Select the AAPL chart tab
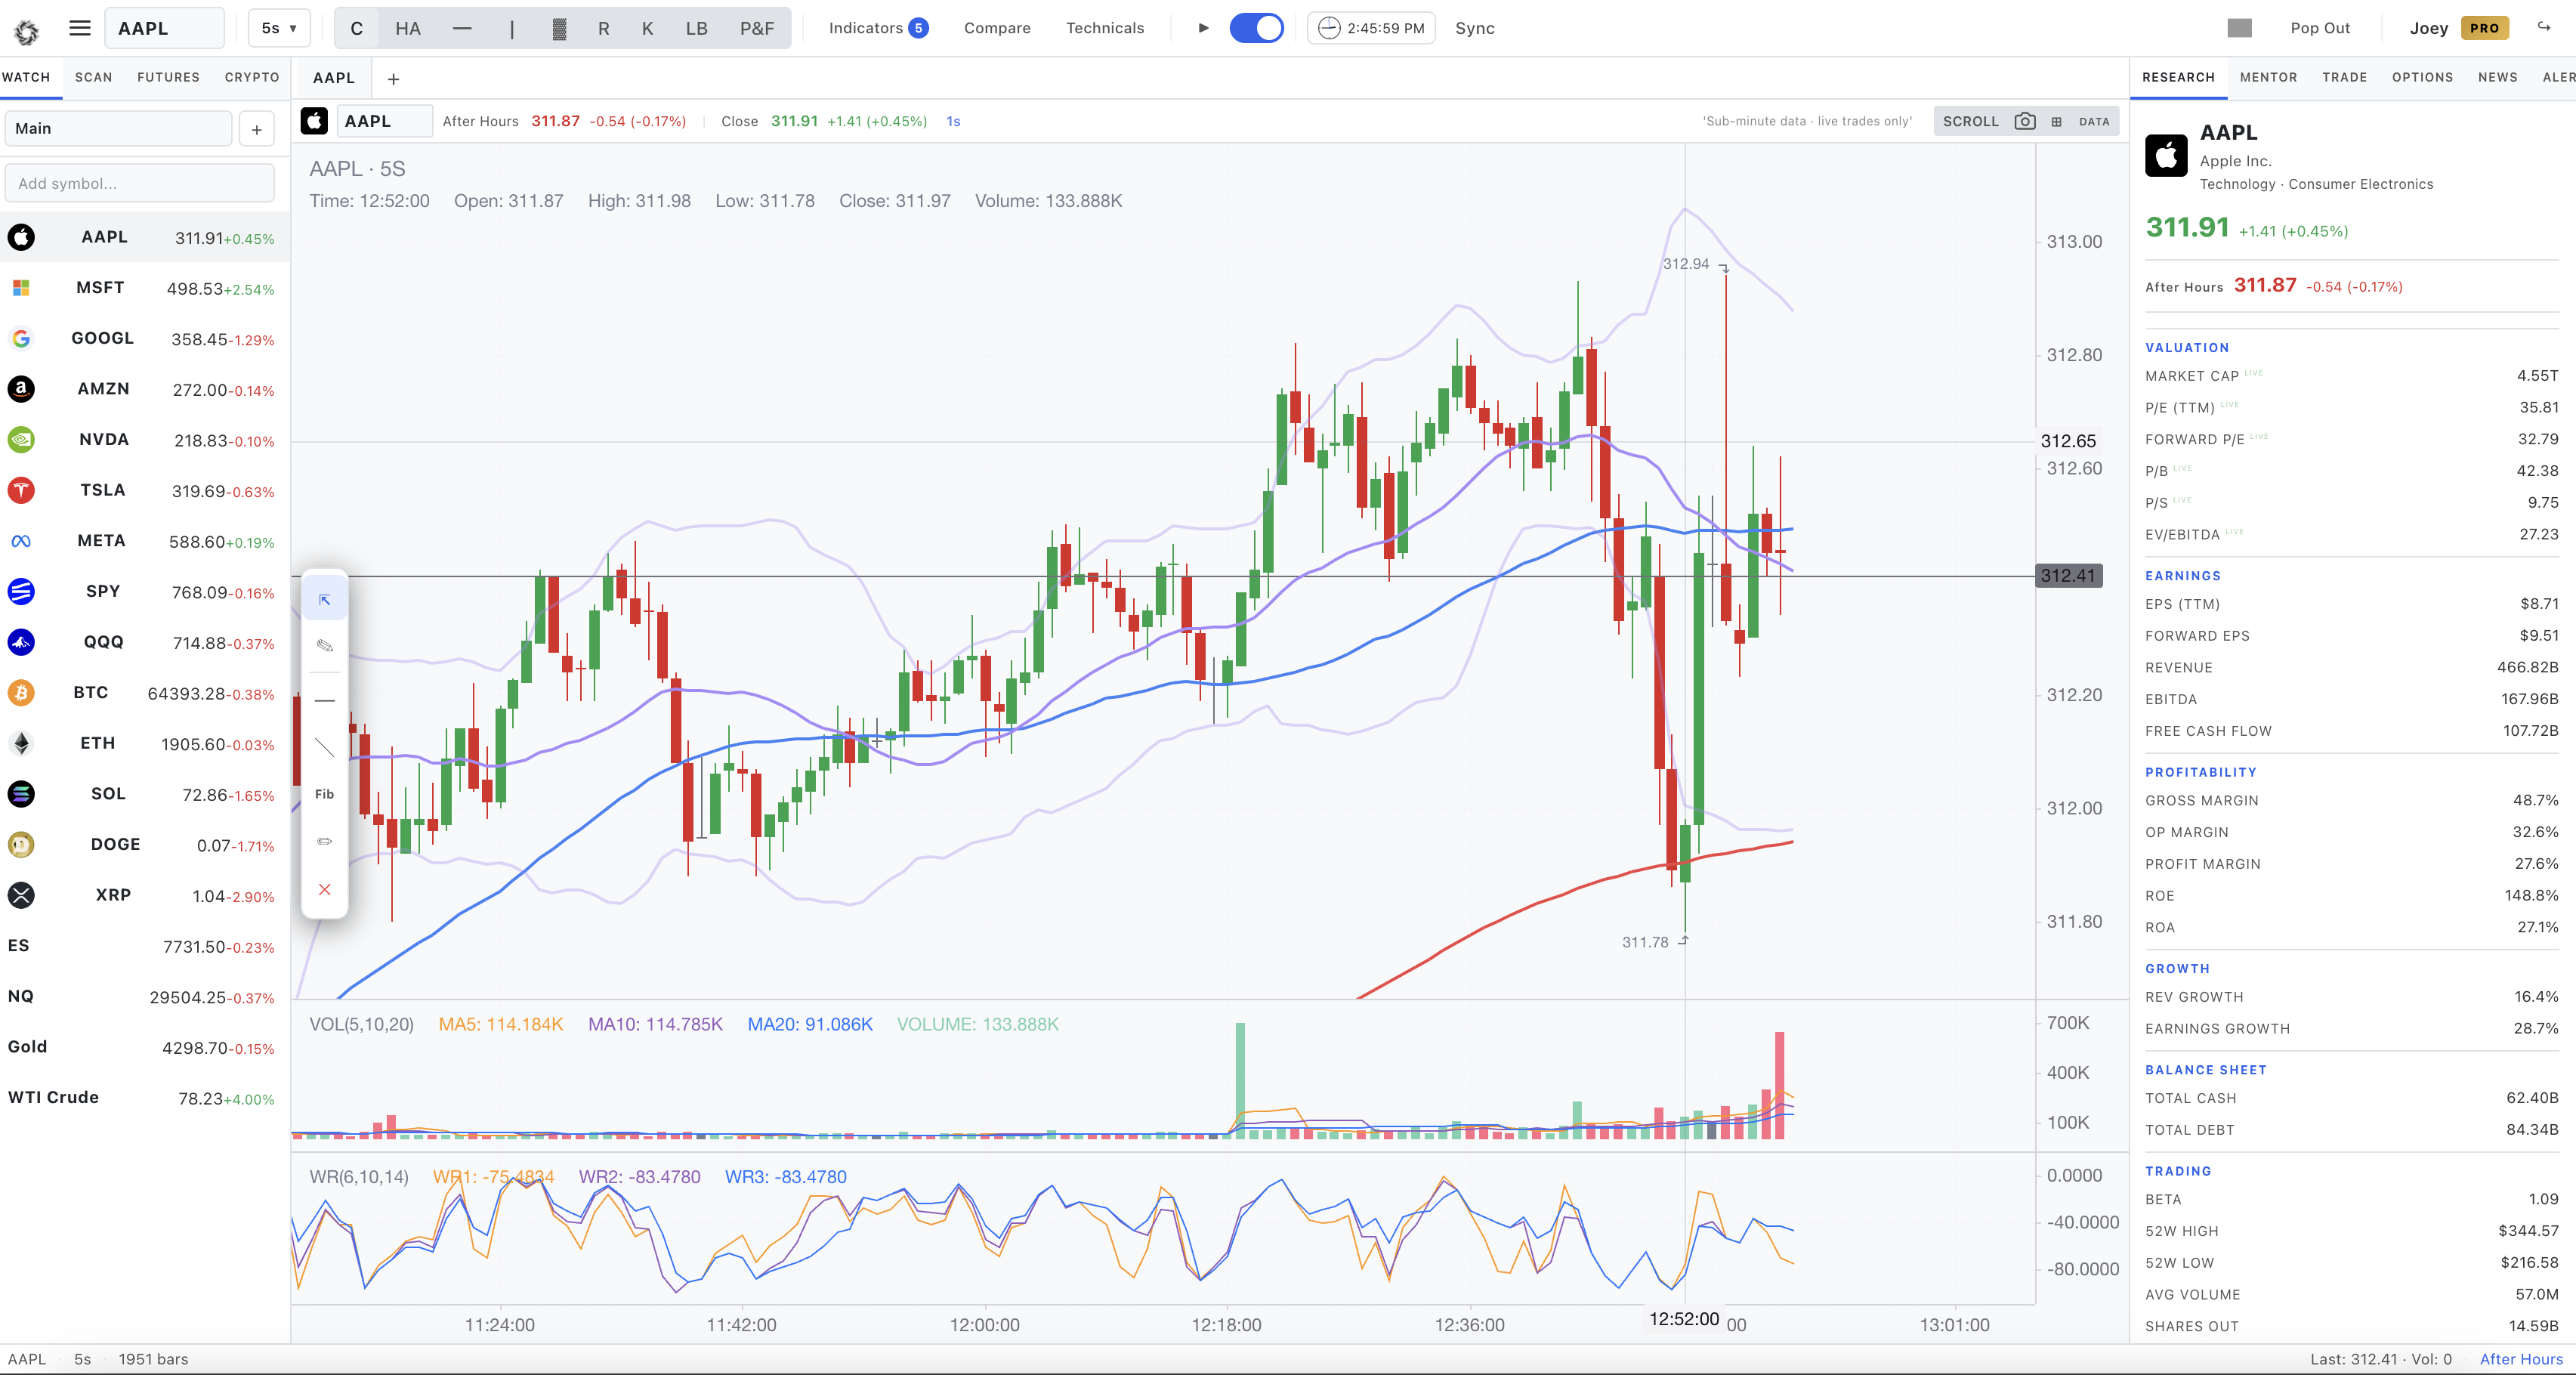 click(334, 78)
